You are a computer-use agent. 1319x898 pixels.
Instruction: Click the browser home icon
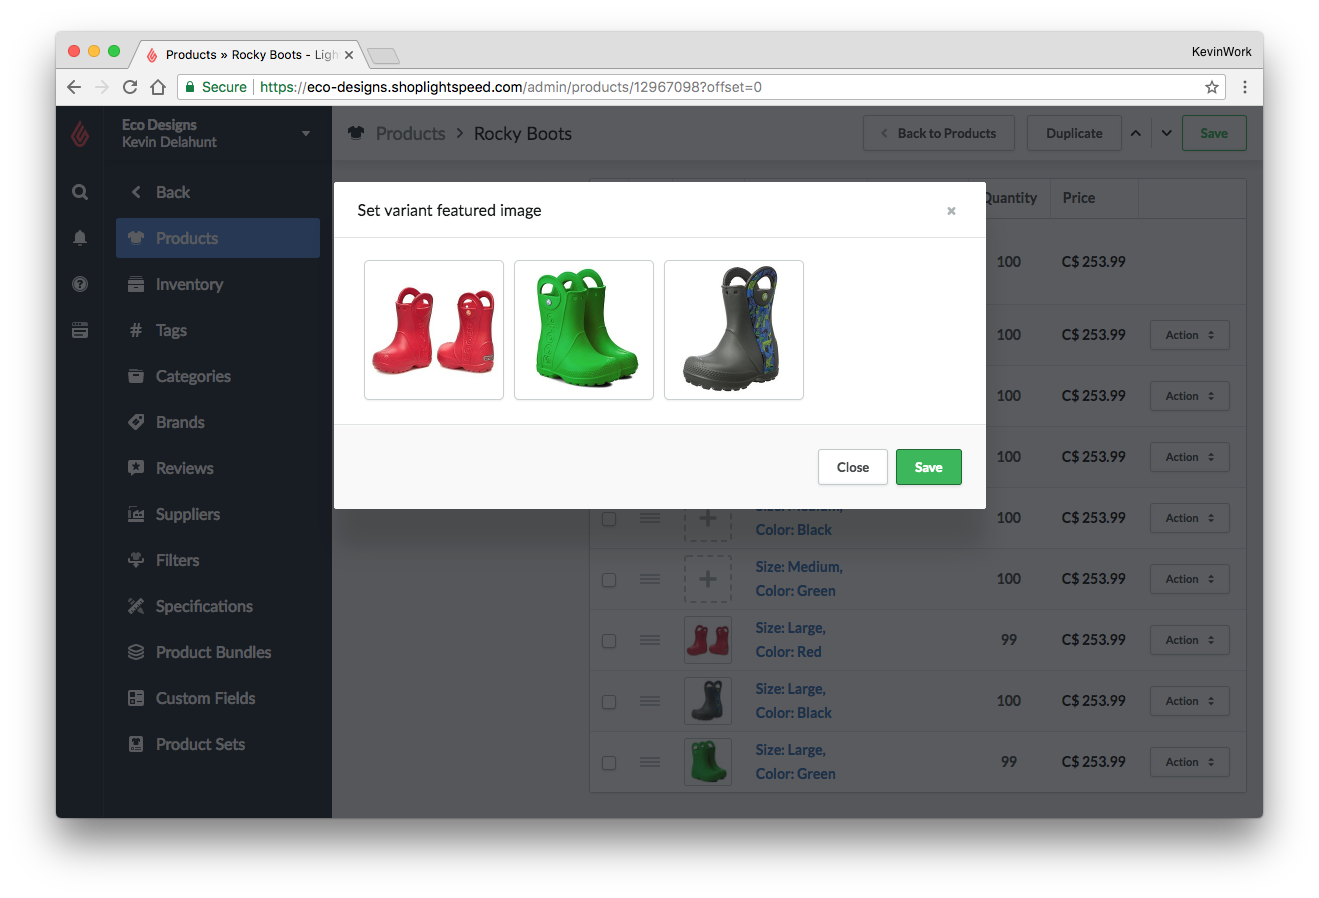point(158,87)
